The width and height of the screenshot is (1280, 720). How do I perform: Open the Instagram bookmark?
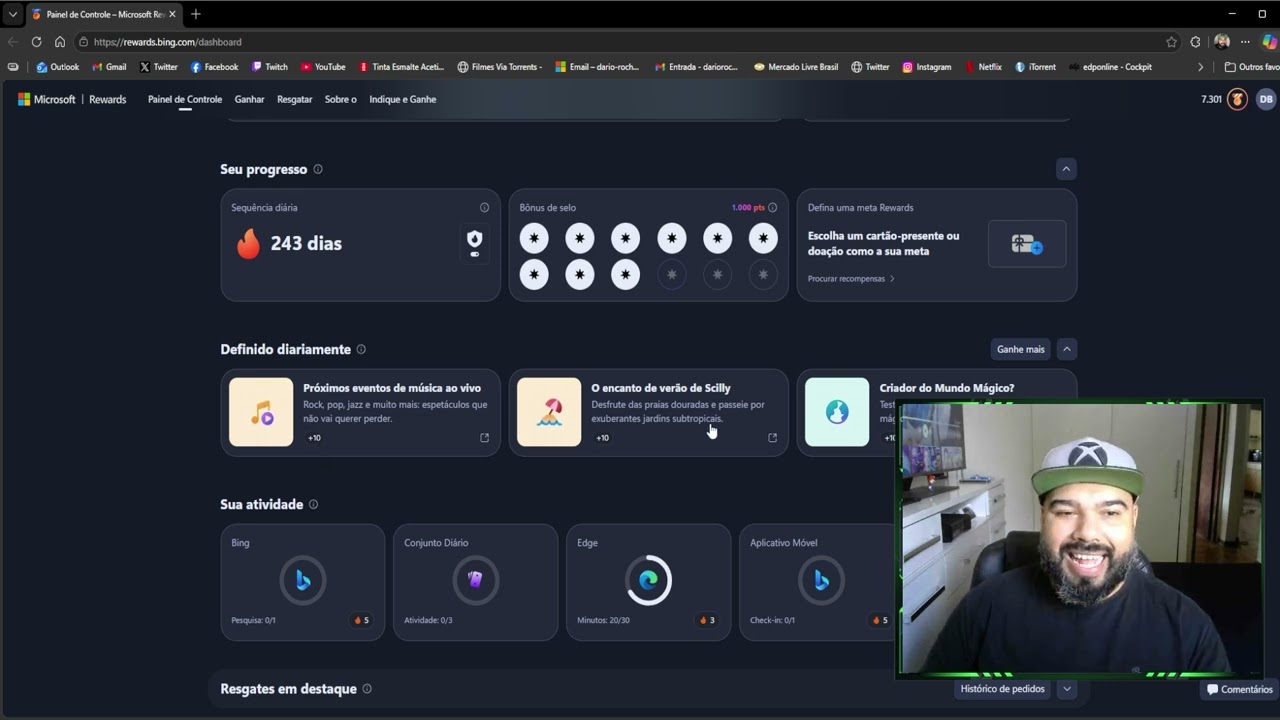[926, 67]
